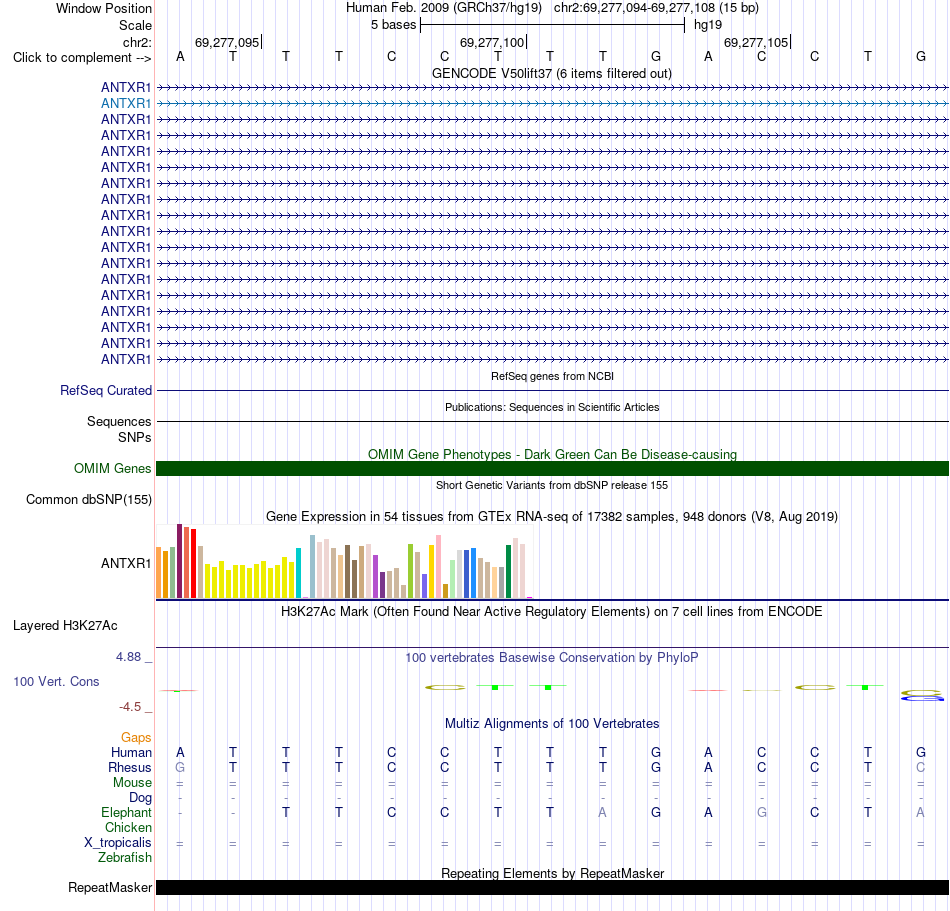950x911 pixels.
Task: Click the 69,277,095 coordinate marker
Action: pyautogui.click(x=227, y=42)
